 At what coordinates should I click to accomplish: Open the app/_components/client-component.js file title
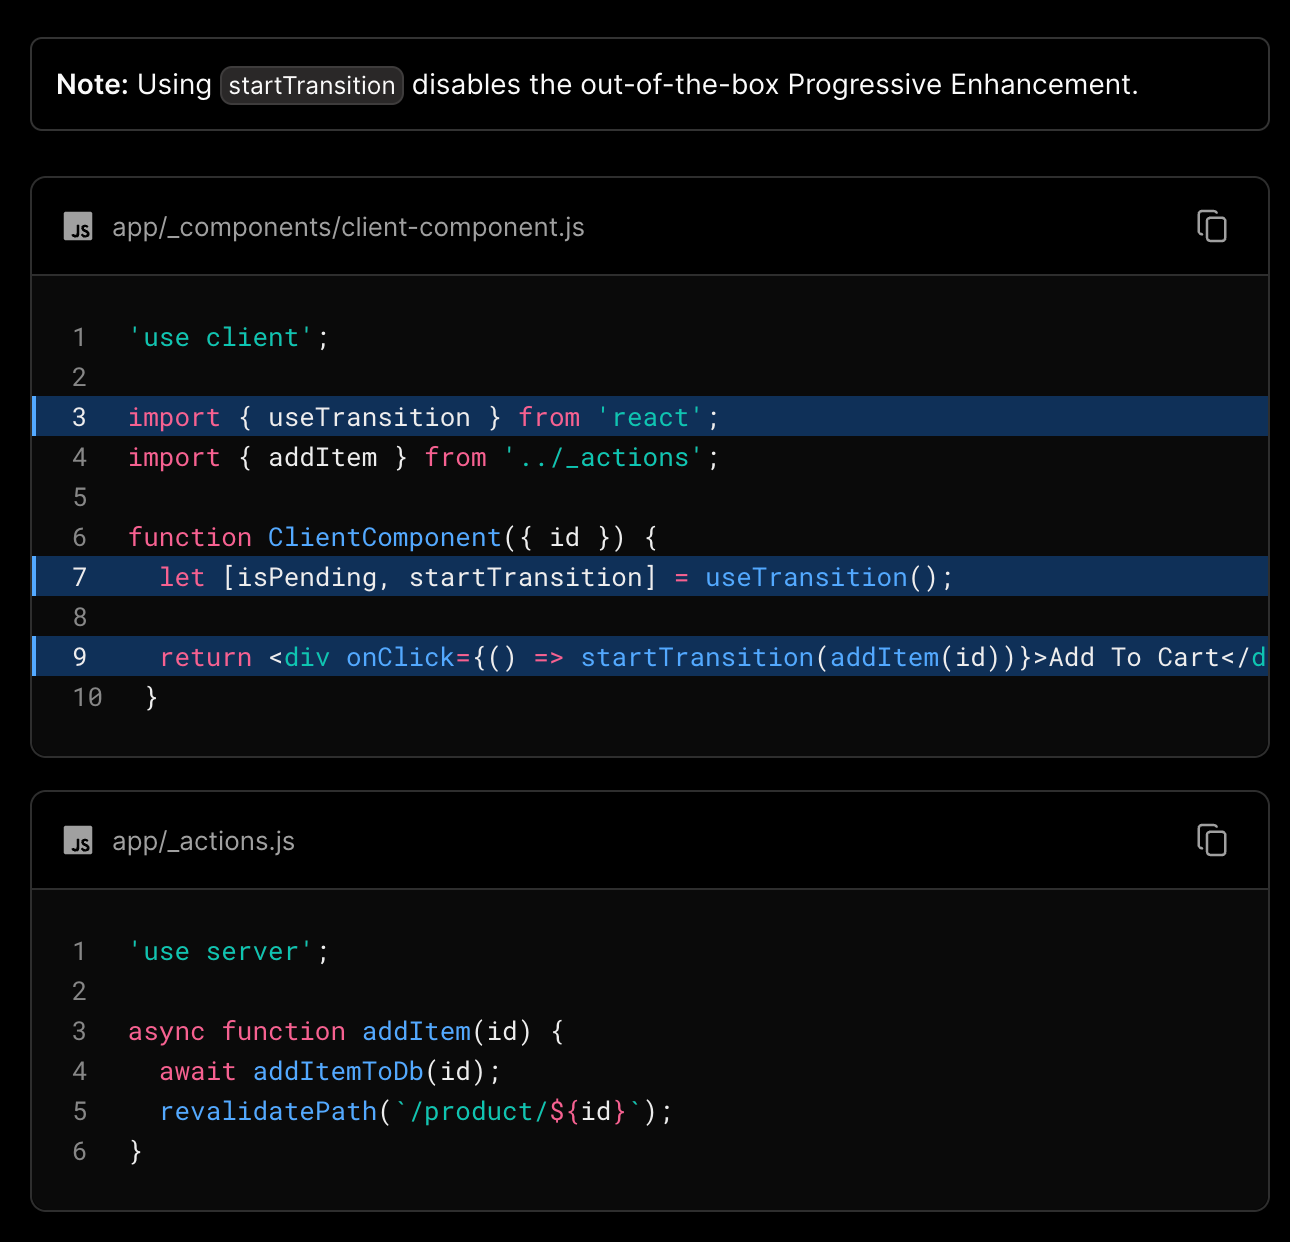(348, 227)
